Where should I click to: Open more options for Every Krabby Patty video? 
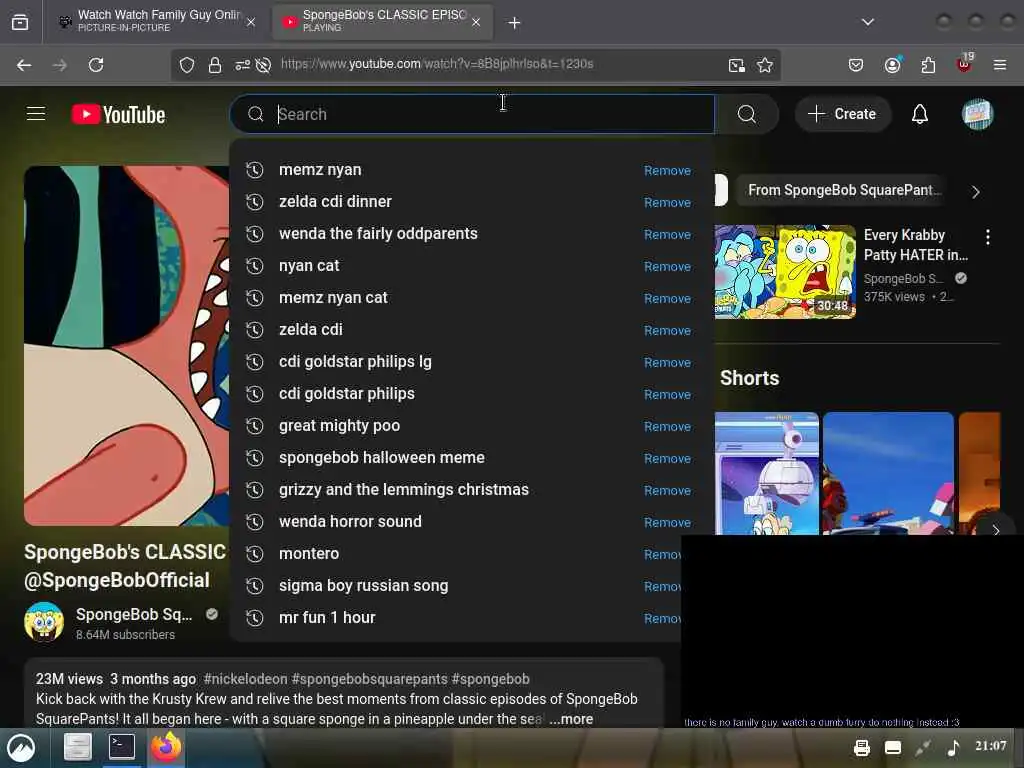pyautogui.click(x=987, y=236)
